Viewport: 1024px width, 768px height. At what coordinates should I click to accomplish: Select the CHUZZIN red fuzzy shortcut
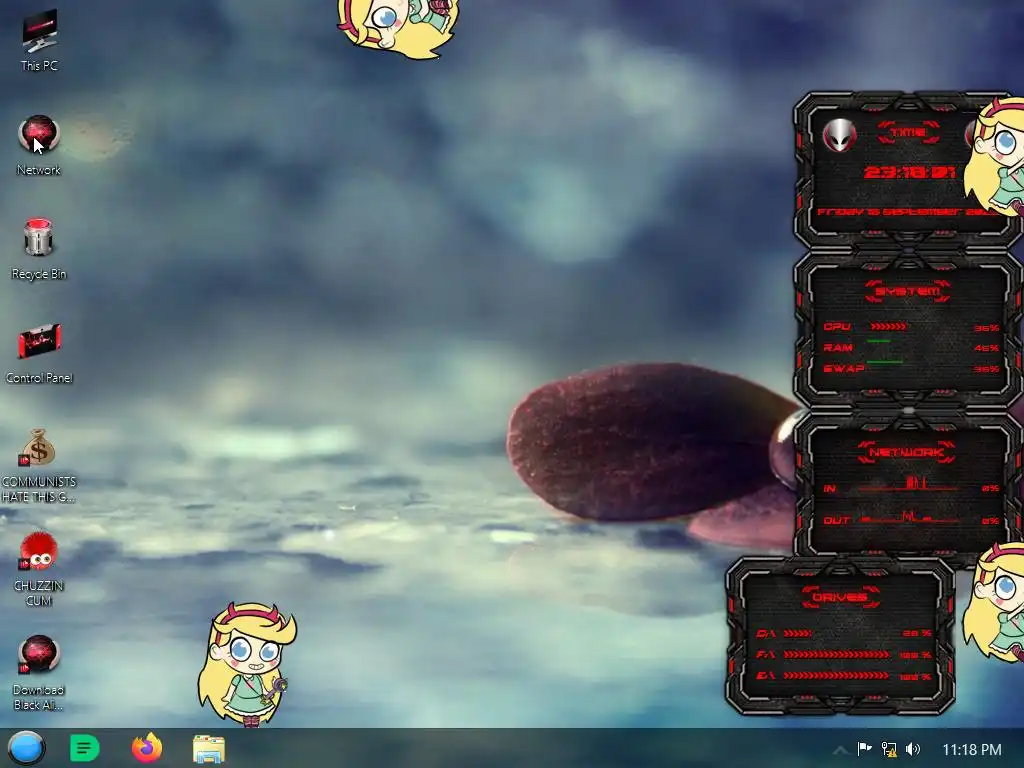tap(39, 569)
